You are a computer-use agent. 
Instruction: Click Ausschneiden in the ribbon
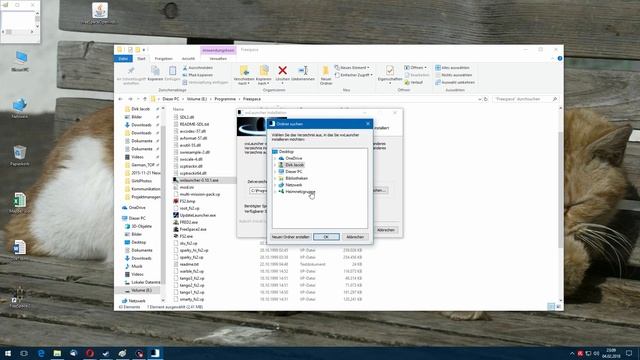coord(198,68)
